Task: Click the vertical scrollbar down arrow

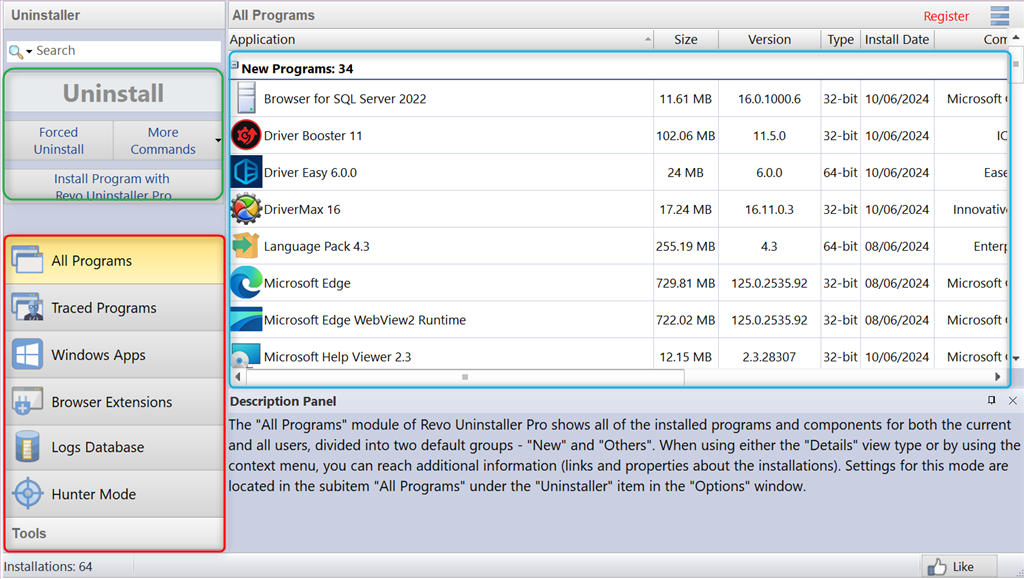Action: point(1016,358)
